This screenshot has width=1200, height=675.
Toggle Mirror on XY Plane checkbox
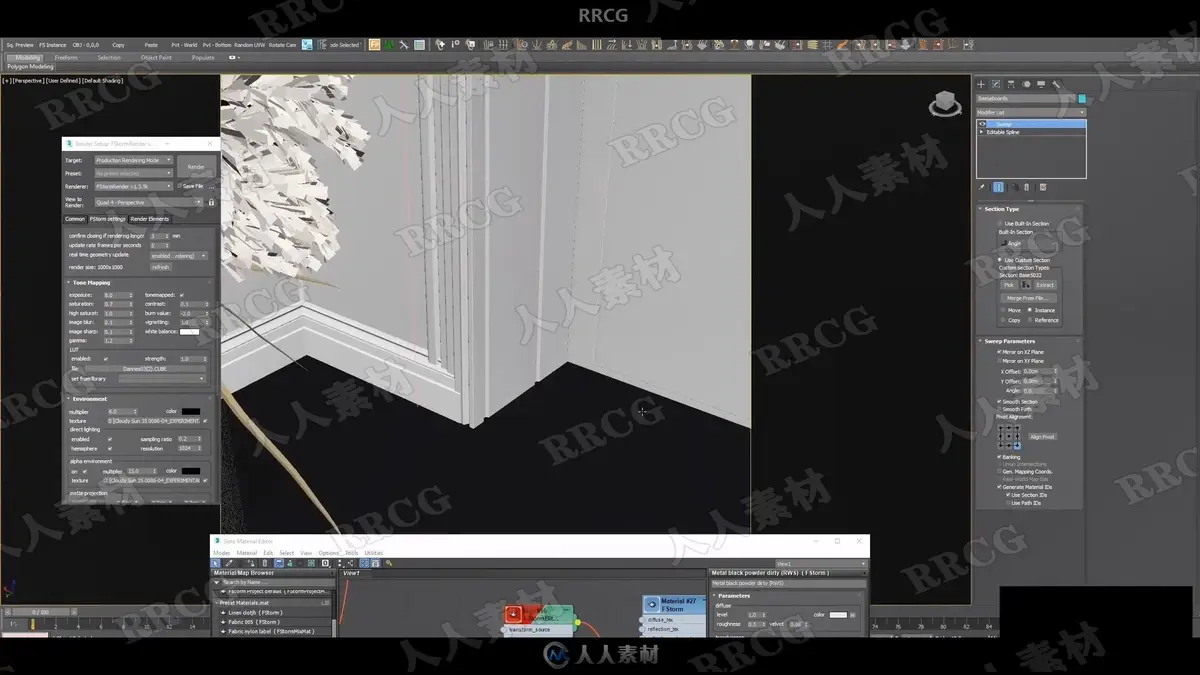(999, 361)
